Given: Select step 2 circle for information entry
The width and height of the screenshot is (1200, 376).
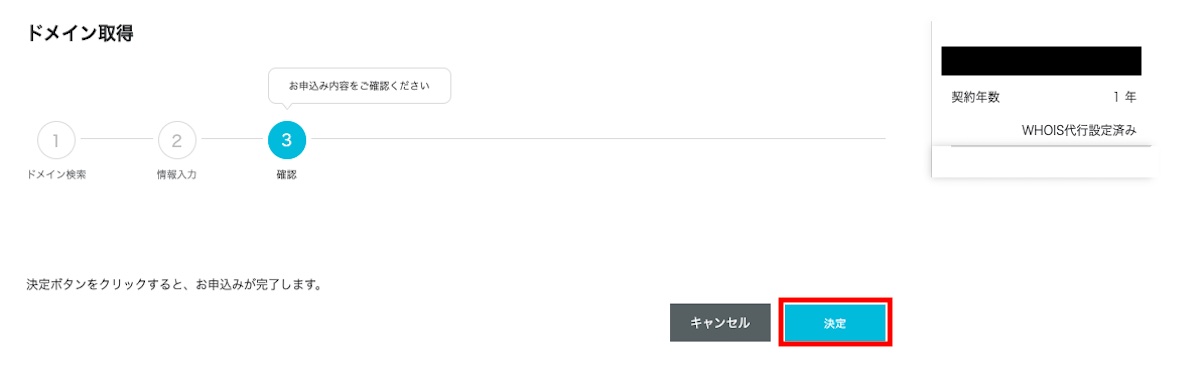Looking at the screenshot, I should pyautogui.click(x=177, y=140).
